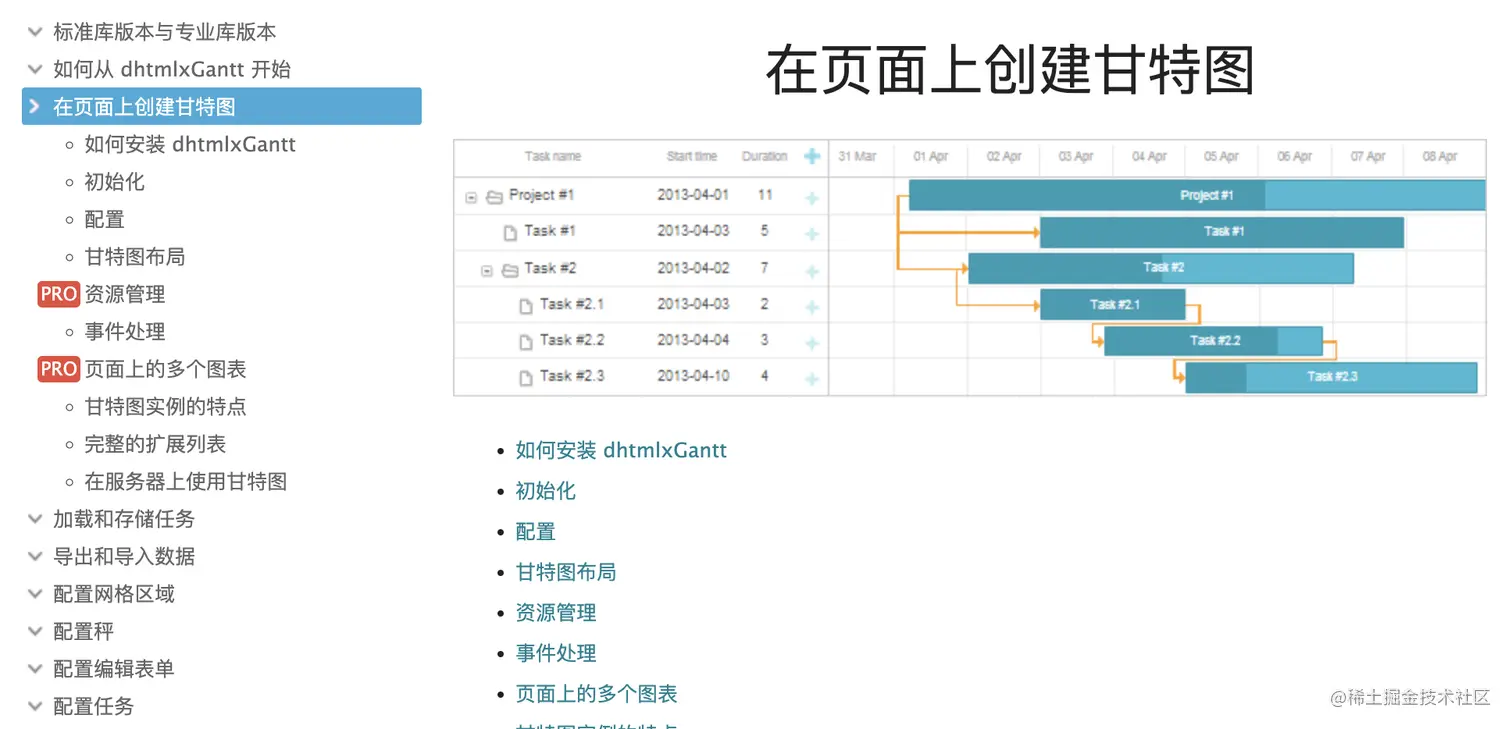Click Duration column header
The height and width of the screenshot is (729, 1512).
coord(765,156)
